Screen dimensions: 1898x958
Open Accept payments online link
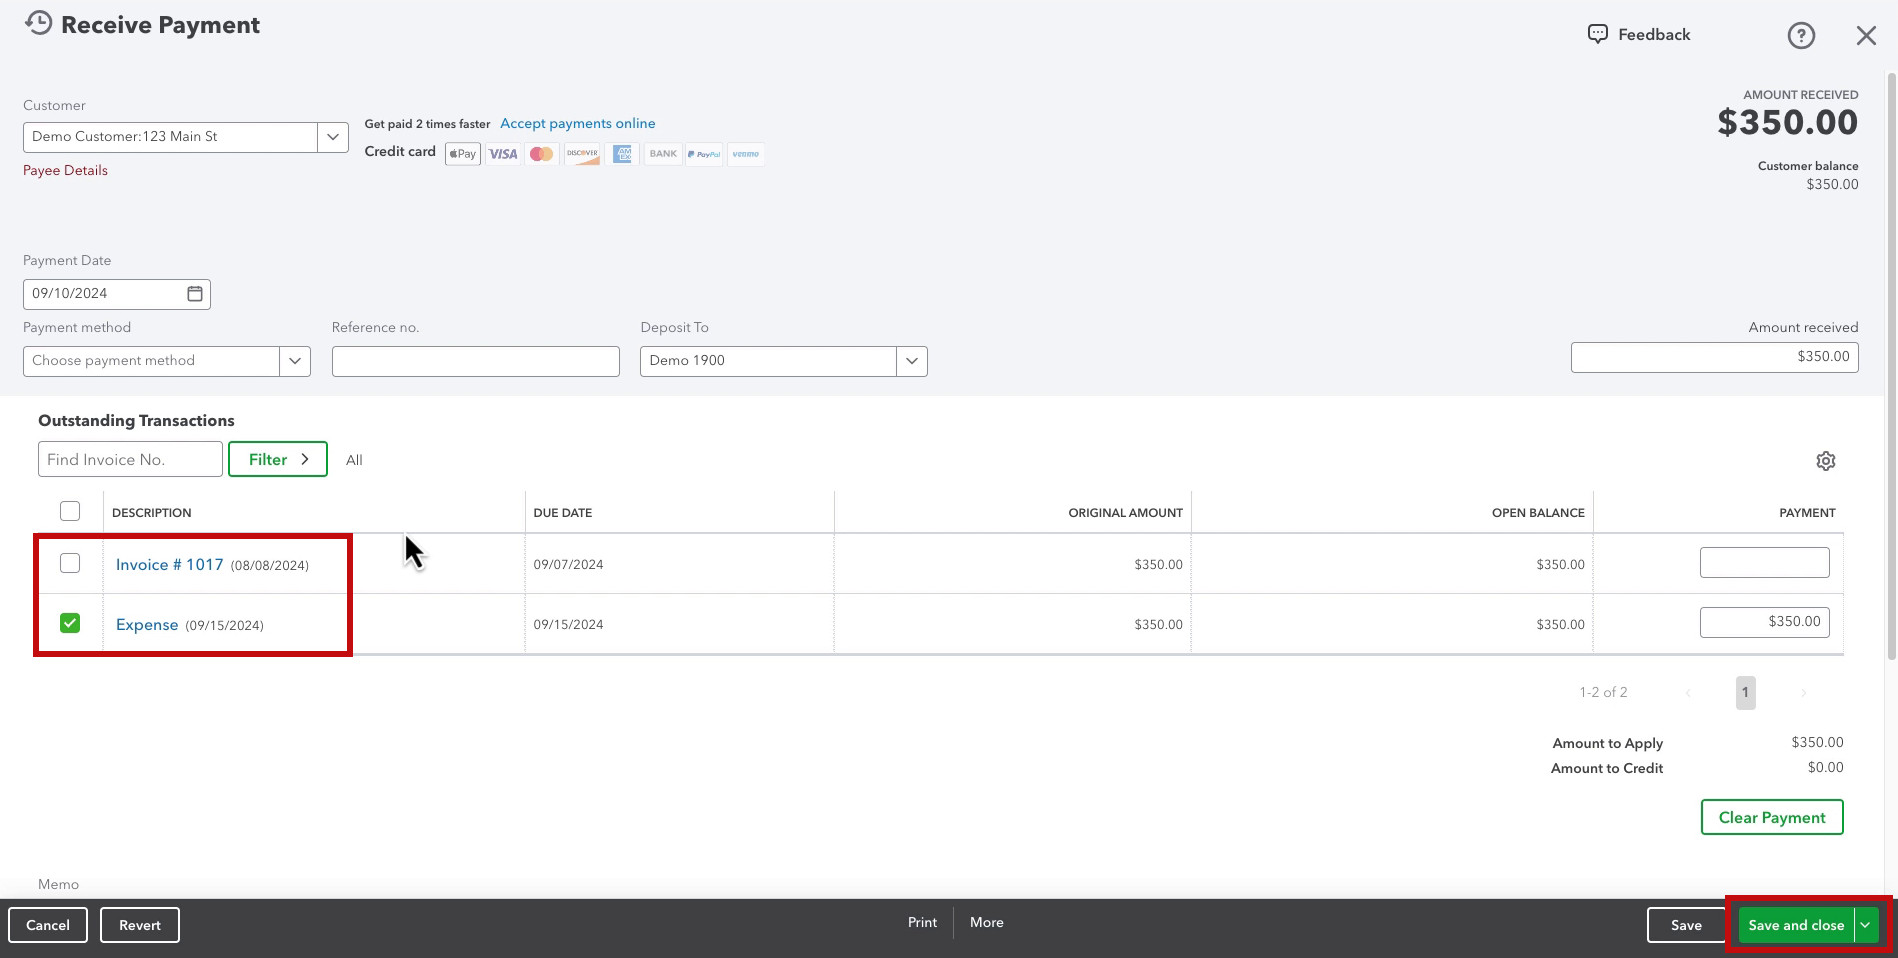pyautogui.click(x=578, y=123)
